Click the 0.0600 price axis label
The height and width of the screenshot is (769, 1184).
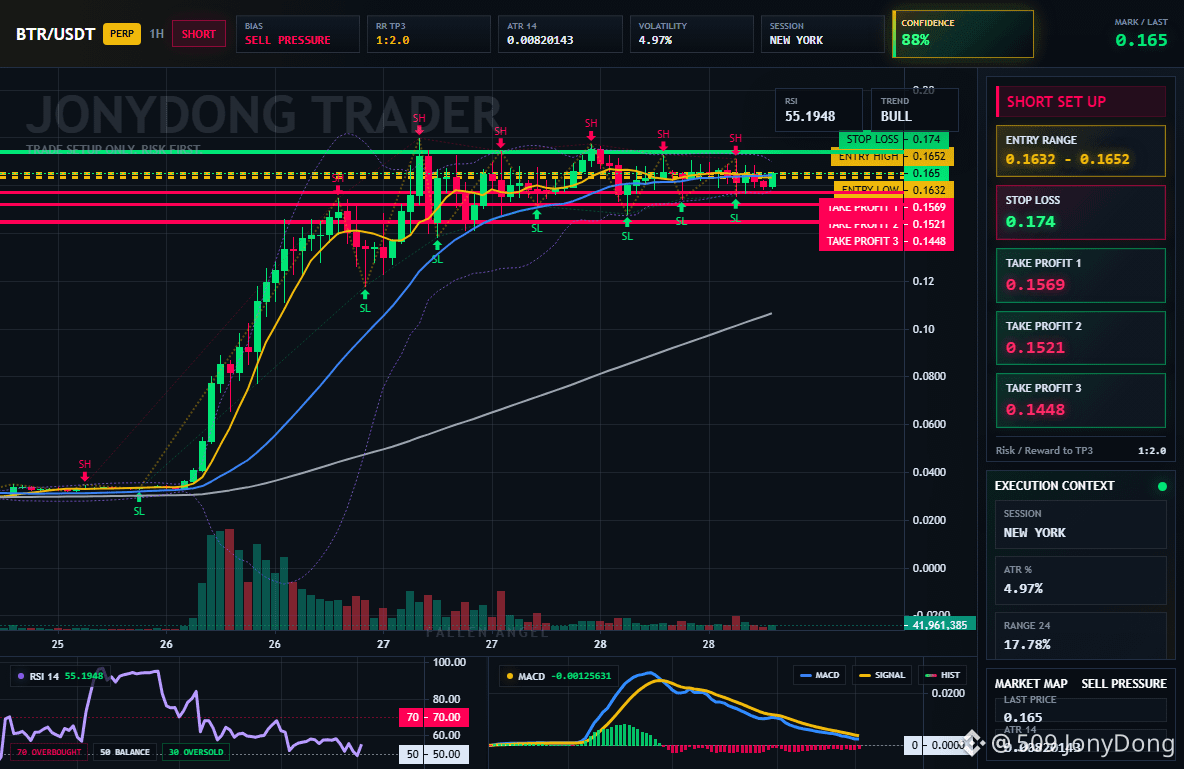pyautogui.click(x=929, y=424)
